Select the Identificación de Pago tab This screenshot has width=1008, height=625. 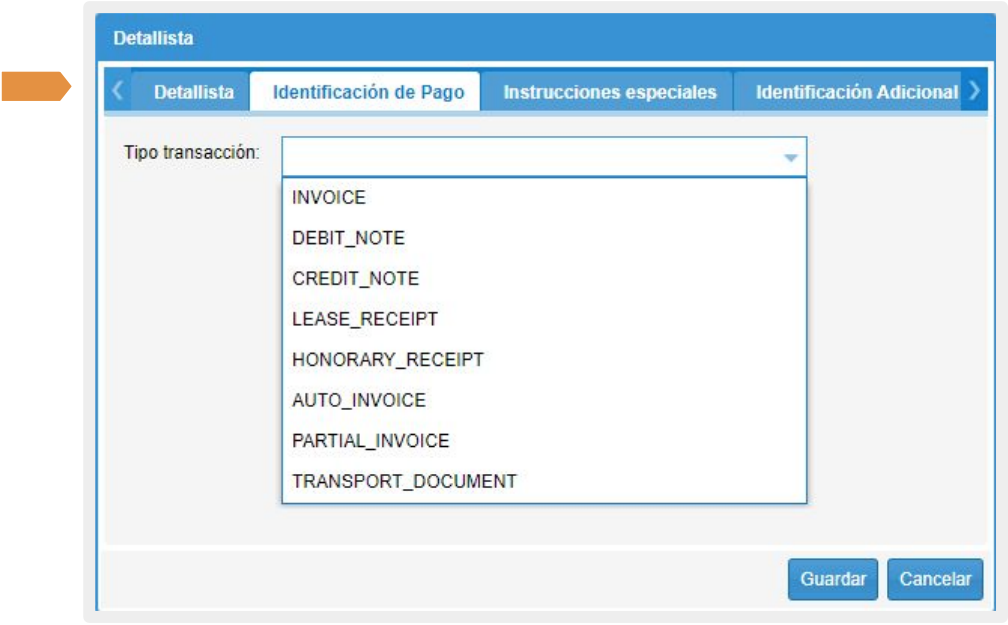click(368, 92)
